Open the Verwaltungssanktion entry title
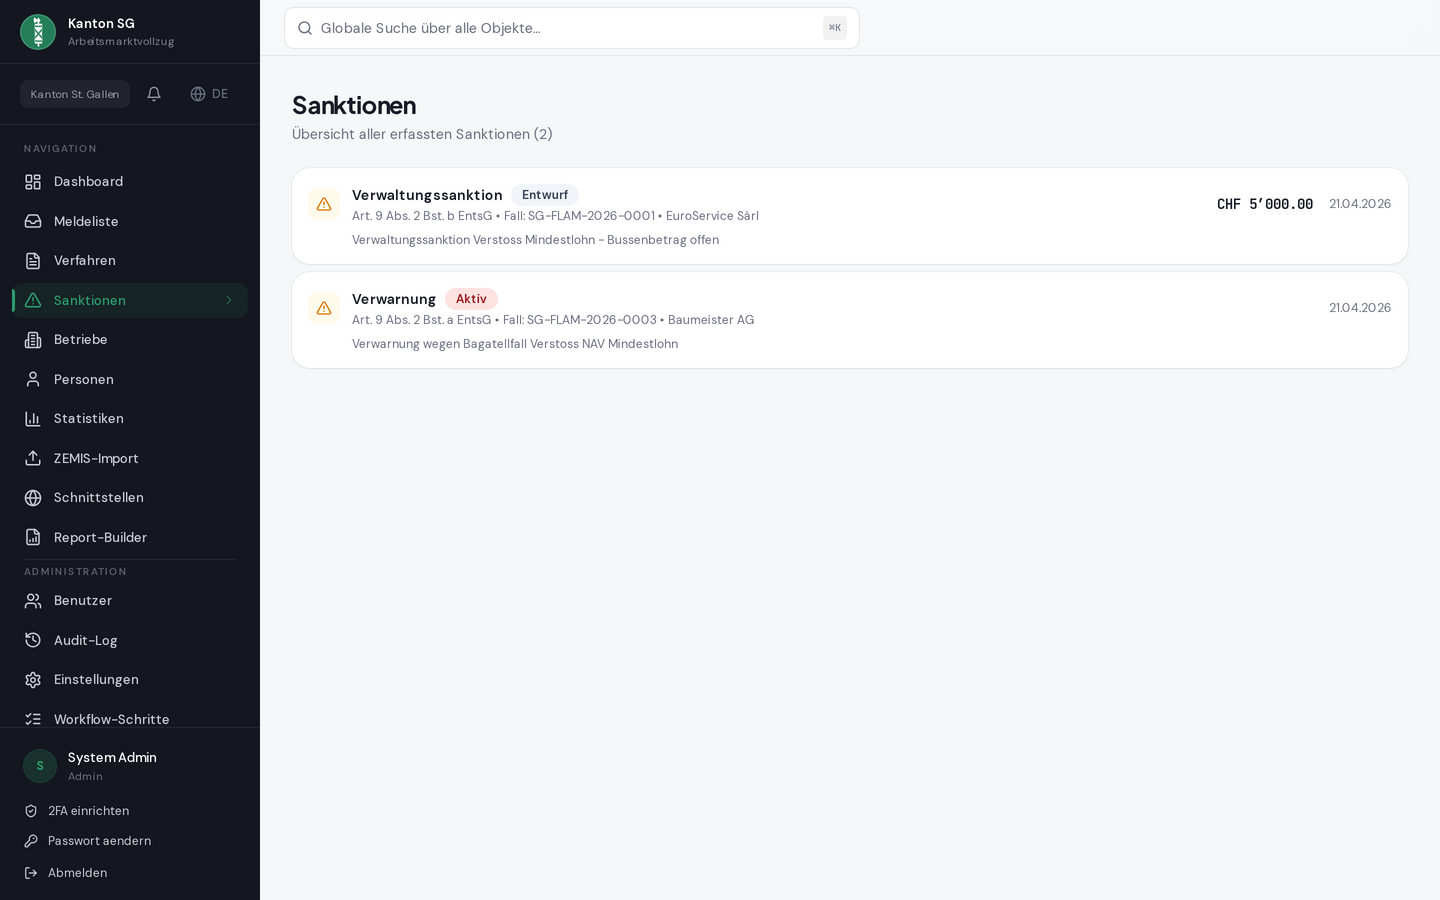 [x=427, y=195]
